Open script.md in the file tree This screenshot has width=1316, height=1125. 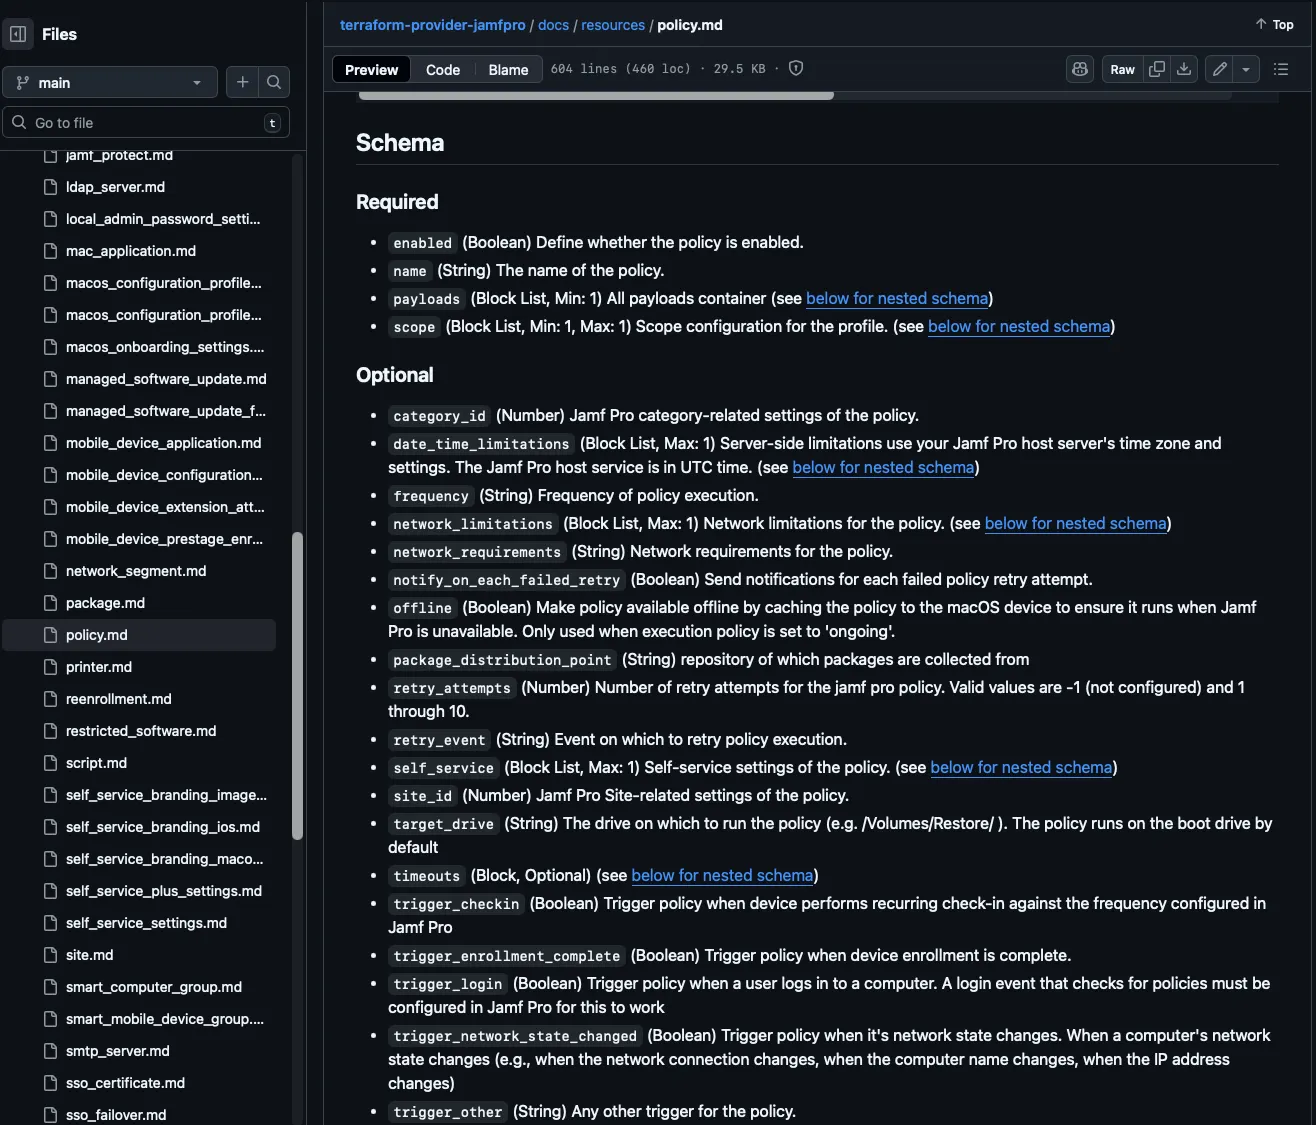96,763
